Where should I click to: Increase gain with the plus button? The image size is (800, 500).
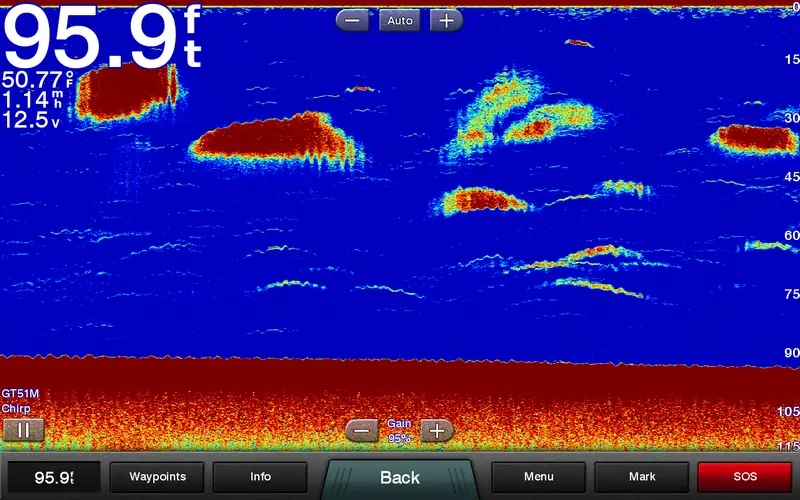click(436, 431)
